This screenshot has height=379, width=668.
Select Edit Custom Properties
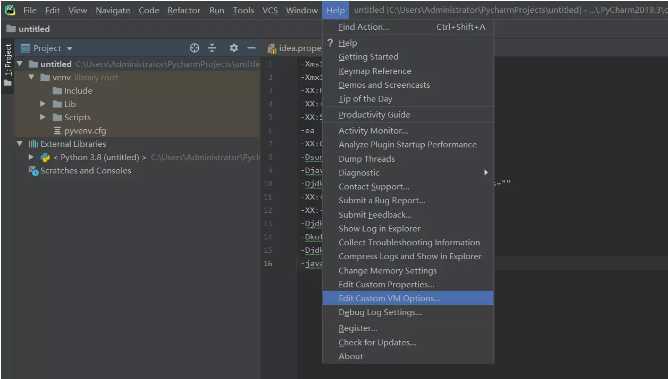click(x=408, y=284)
